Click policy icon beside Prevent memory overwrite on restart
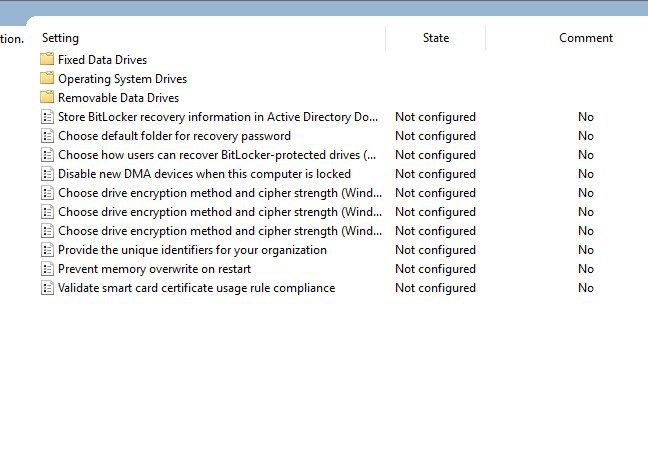Screen dimensions: 648x468 pyautogui.click(x=48, y=269)
